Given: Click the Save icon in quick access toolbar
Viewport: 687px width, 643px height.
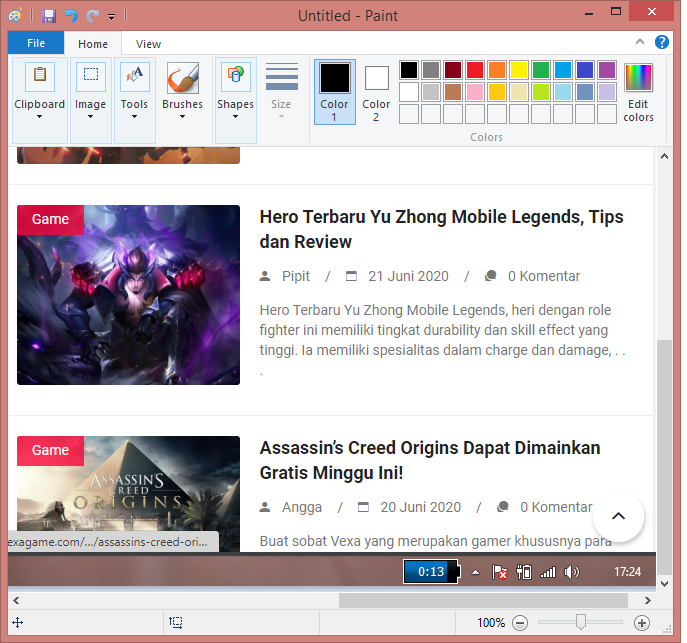Looking at the screenshot, I should [49, 16].
